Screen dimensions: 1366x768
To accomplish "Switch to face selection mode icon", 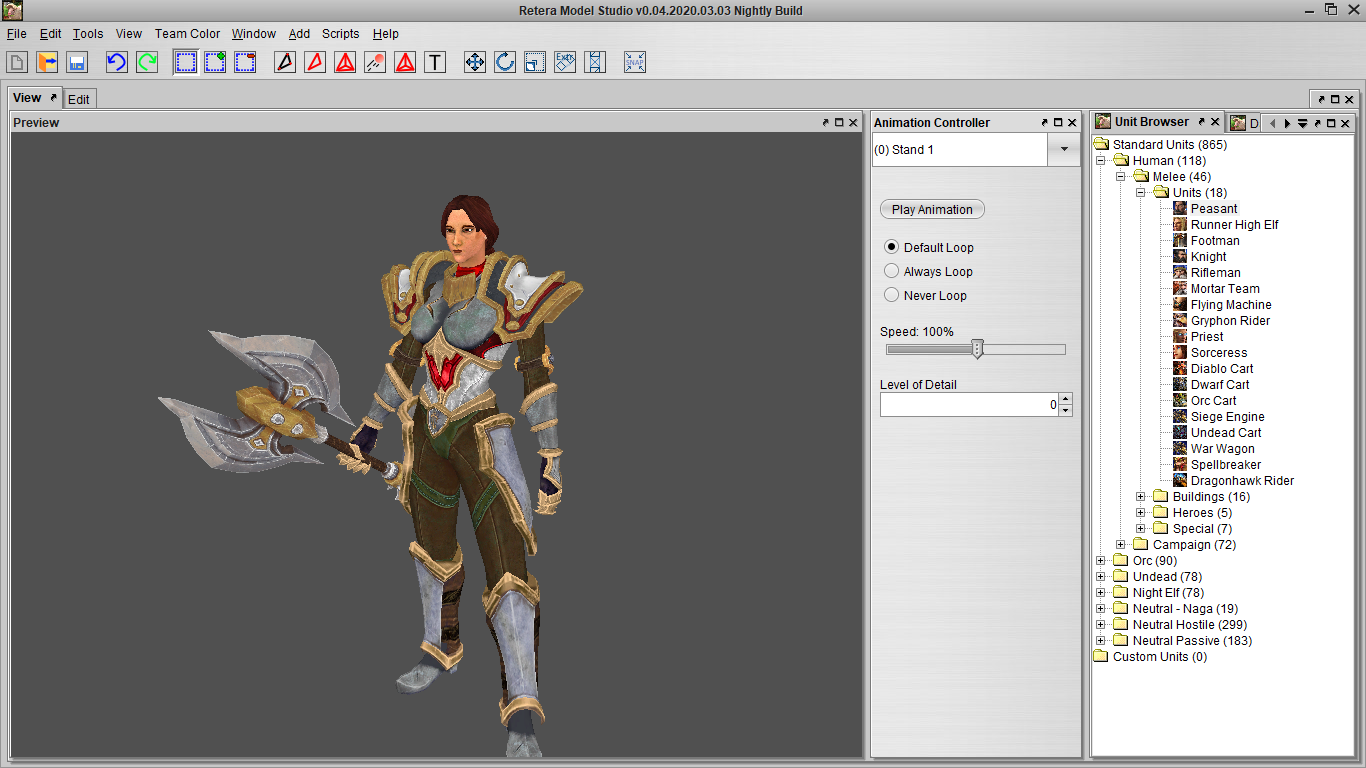I will tap(315, 62).
